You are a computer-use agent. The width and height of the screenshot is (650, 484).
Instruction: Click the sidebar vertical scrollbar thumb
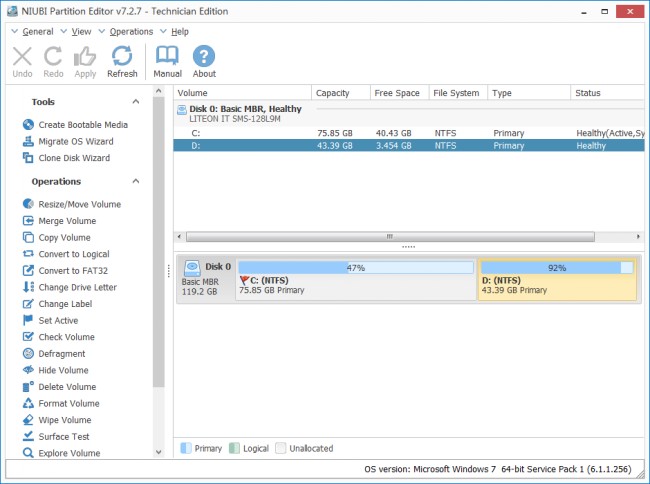click(x=158, y=242)
